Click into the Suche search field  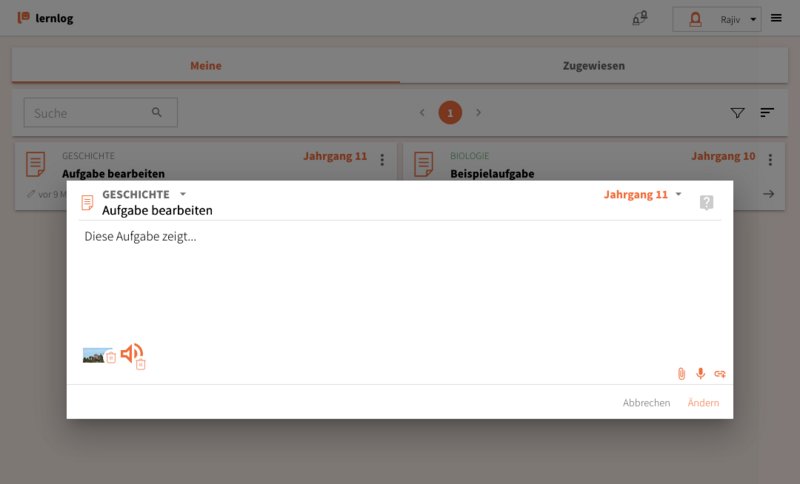click(90, 113)
